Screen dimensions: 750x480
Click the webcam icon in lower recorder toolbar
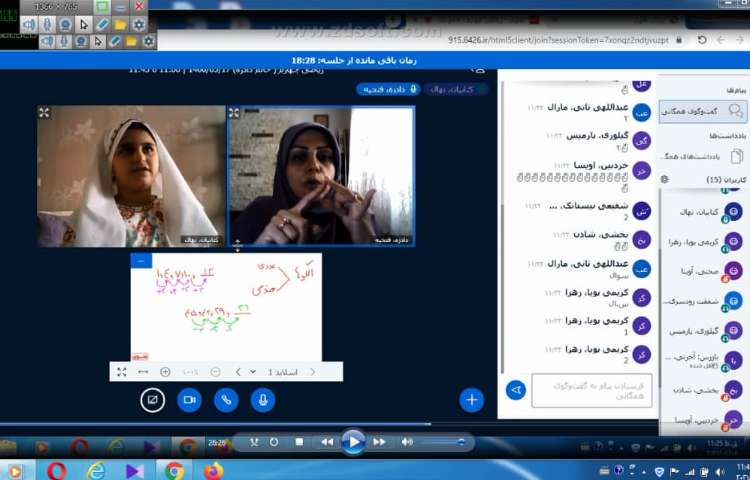(80, 42)
